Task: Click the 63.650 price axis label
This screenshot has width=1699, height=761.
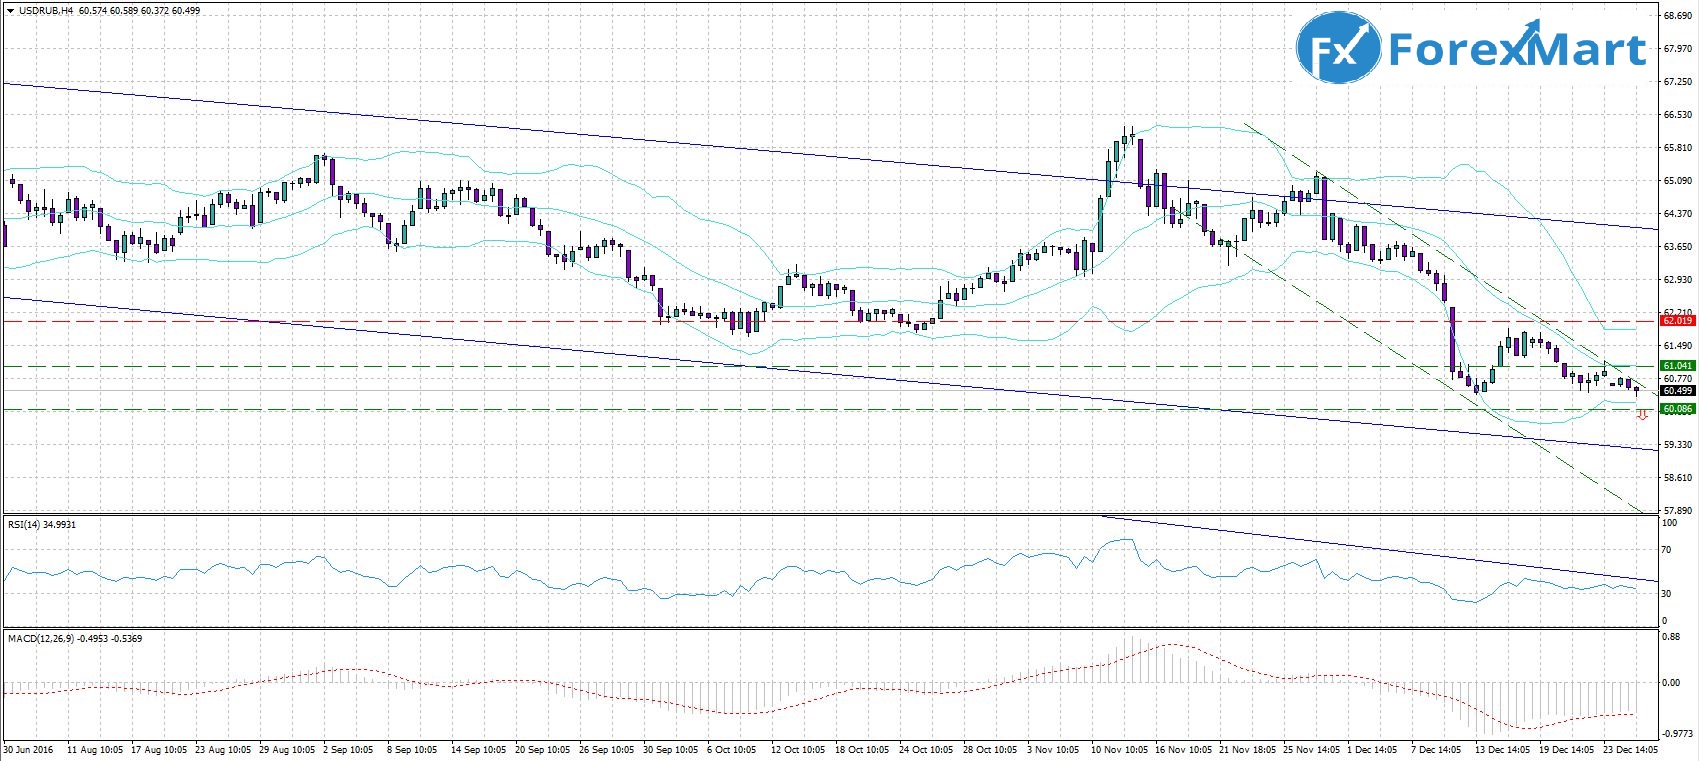Action: (x=1677, y=246)
